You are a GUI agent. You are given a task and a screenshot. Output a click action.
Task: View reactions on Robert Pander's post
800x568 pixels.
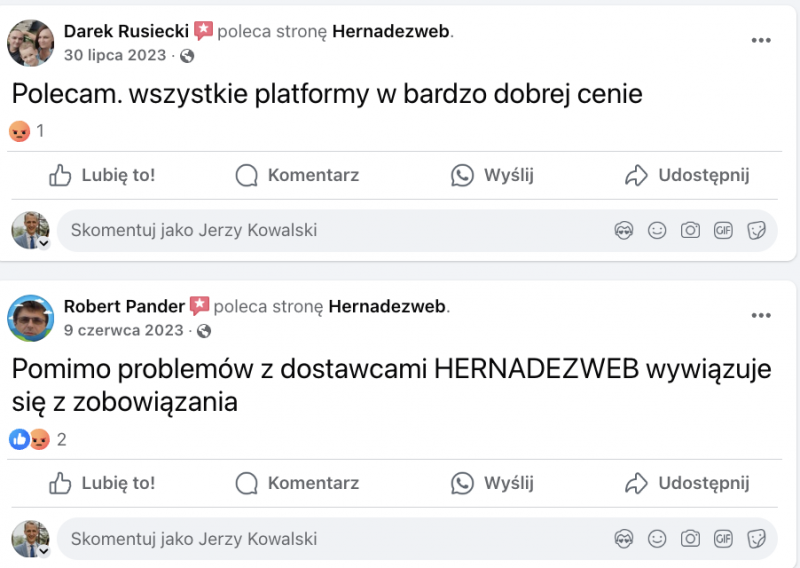(x=38, y=439)
